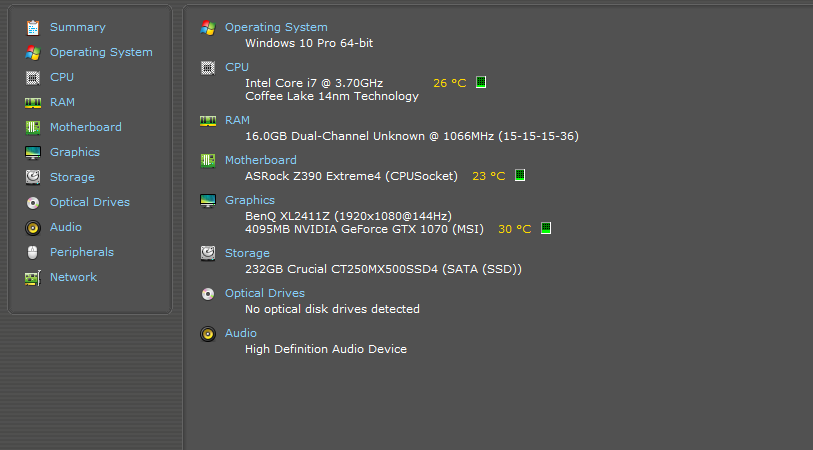Go to the Storage heading link in summary

247,253
